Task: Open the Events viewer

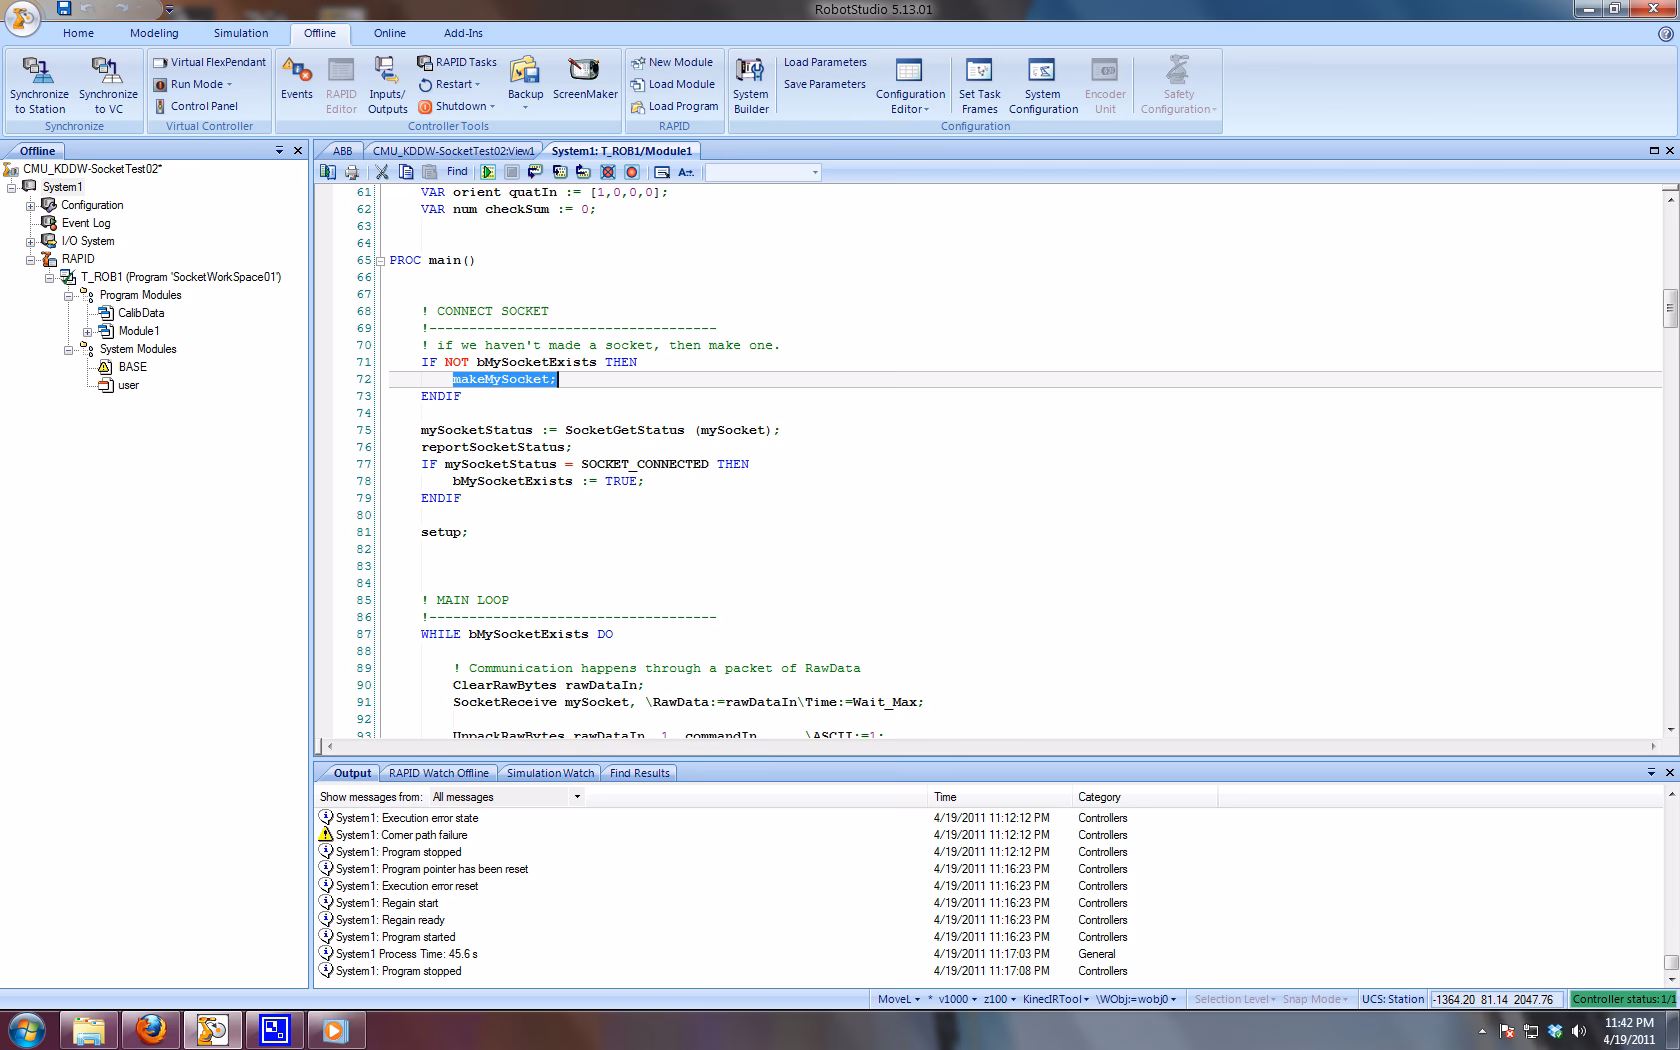Action: pyautogui.click(x=296, y=80)
